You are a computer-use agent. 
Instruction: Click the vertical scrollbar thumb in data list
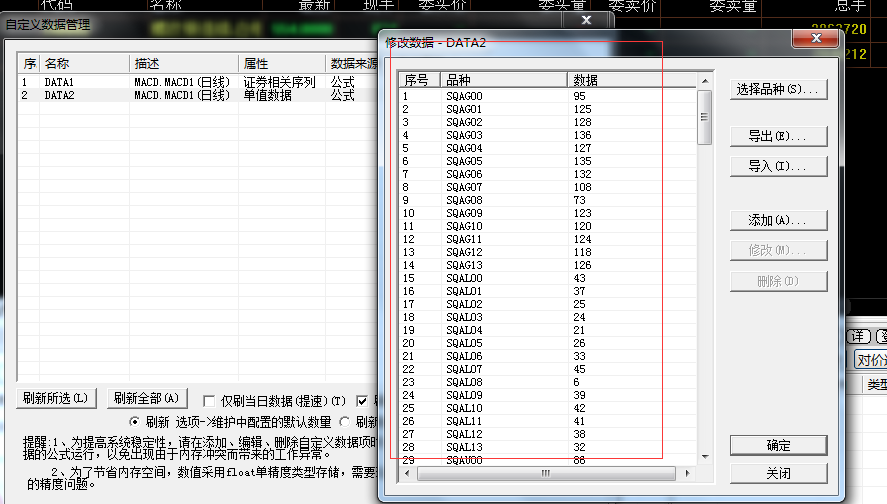(705, 117)
